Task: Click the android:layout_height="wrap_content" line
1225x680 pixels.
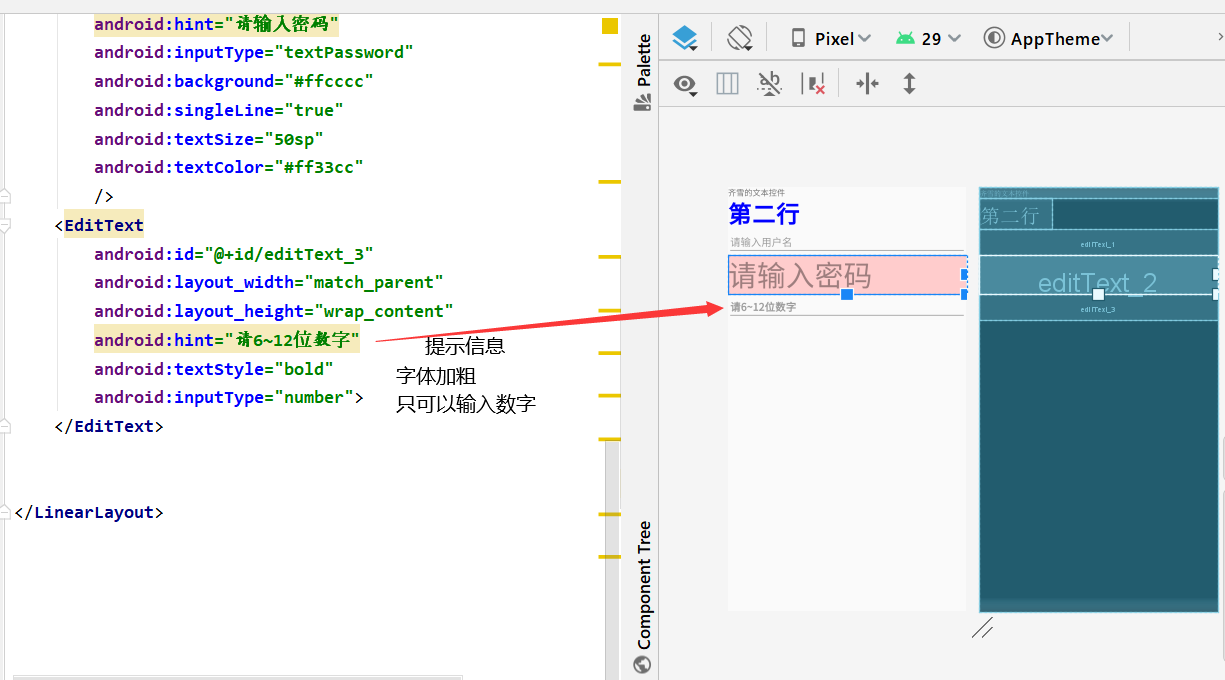Action: 274,311
